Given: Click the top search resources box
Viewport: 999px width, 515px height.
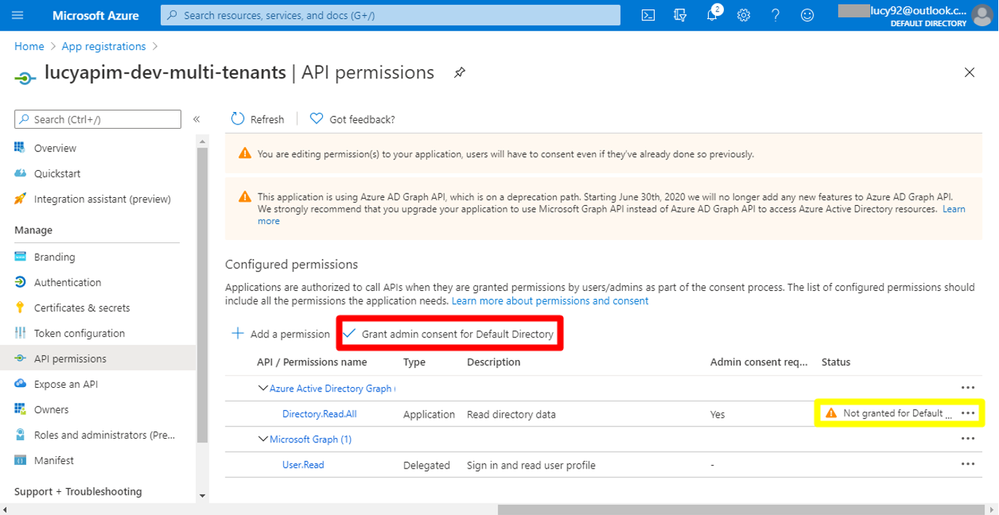Looking at the screenshot, I should [x=390, y=16].
